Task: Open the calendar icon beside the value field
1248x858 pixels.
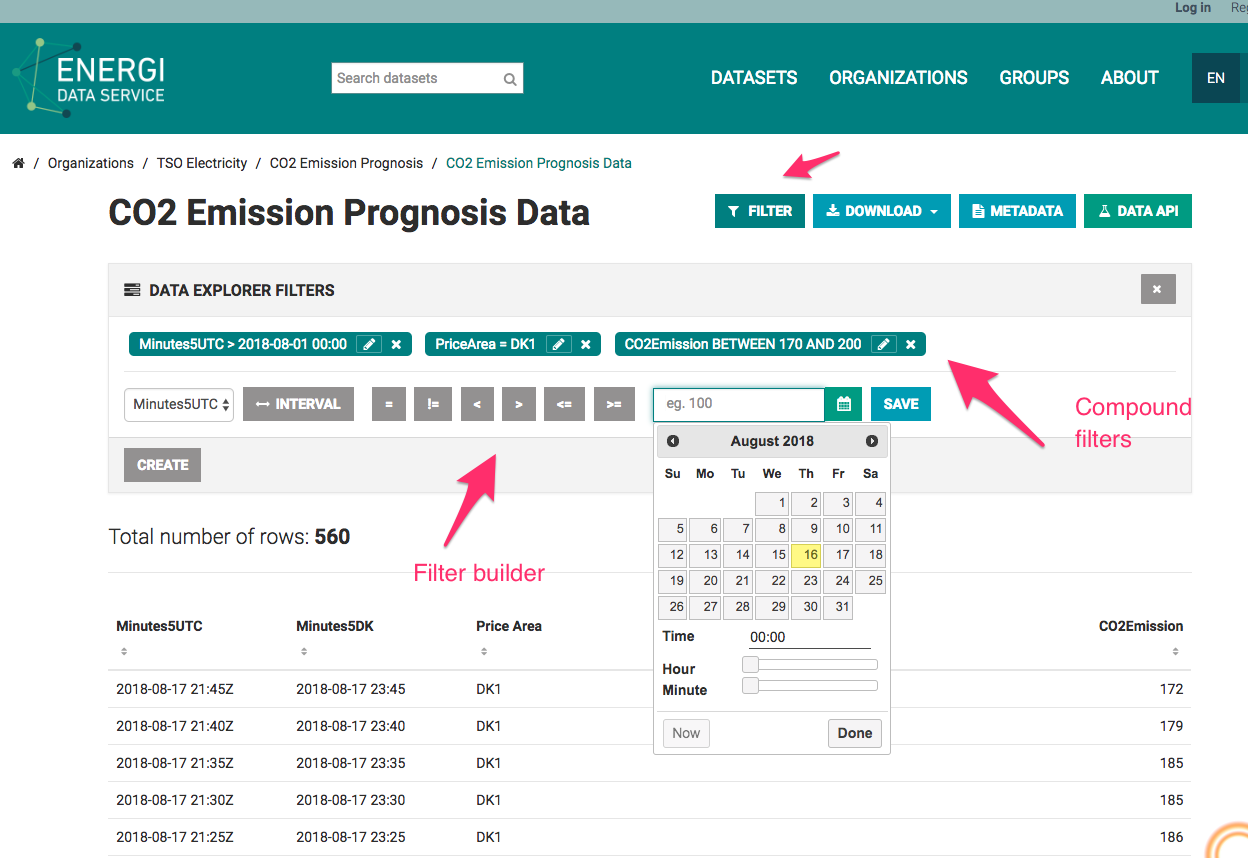Action: pos(843,404)
